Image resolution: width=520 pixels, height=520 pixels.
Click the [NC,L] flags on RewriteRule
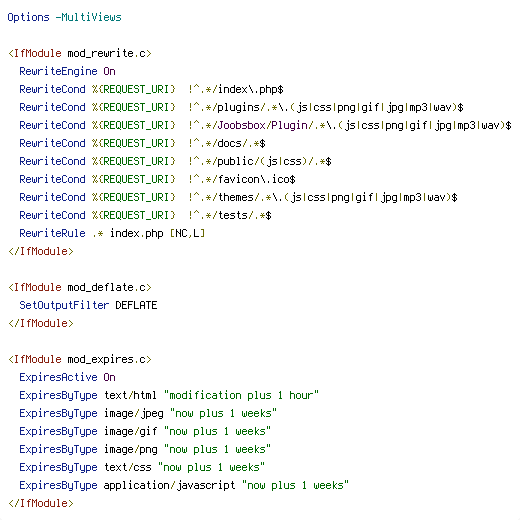point(187,233)
